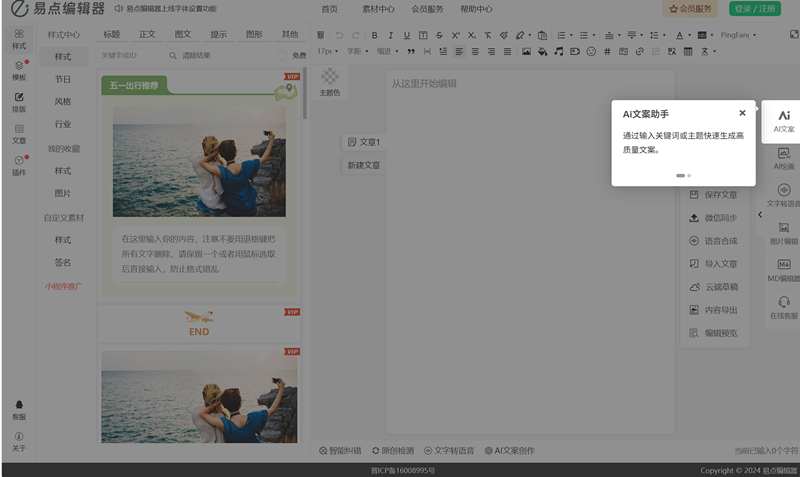Align text right
The height and width of the screenshot is (477, 800).
click(x=491, y=52)
